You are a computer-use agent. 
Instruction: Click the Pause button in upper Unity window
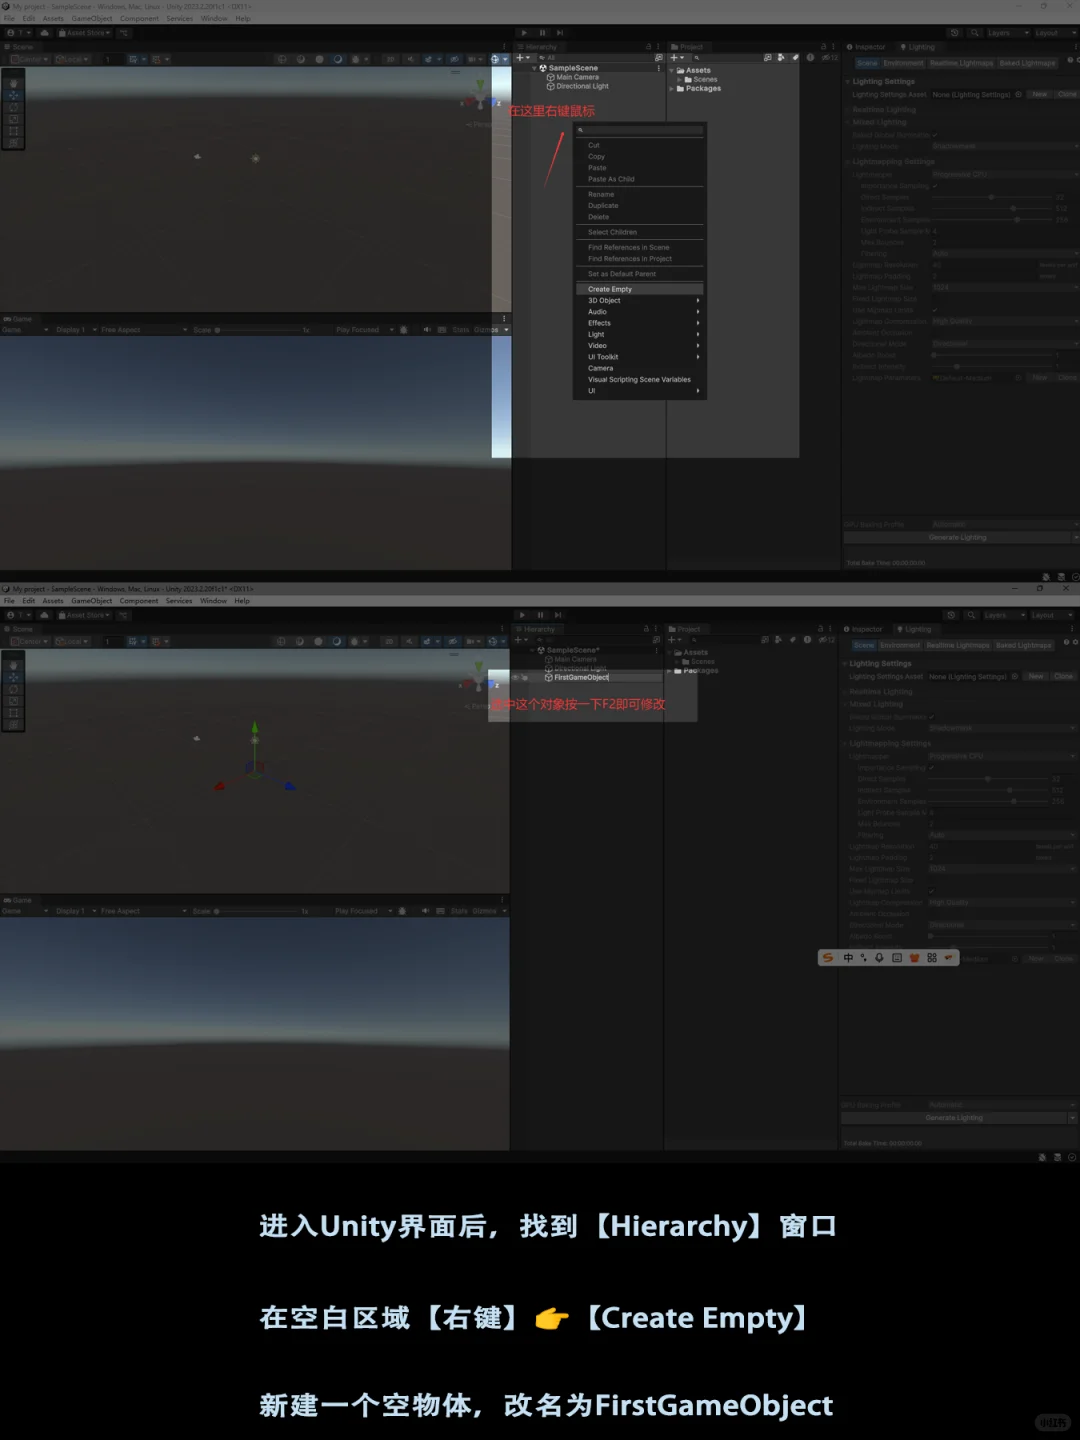pyautogui.click(x=543, y=33)
